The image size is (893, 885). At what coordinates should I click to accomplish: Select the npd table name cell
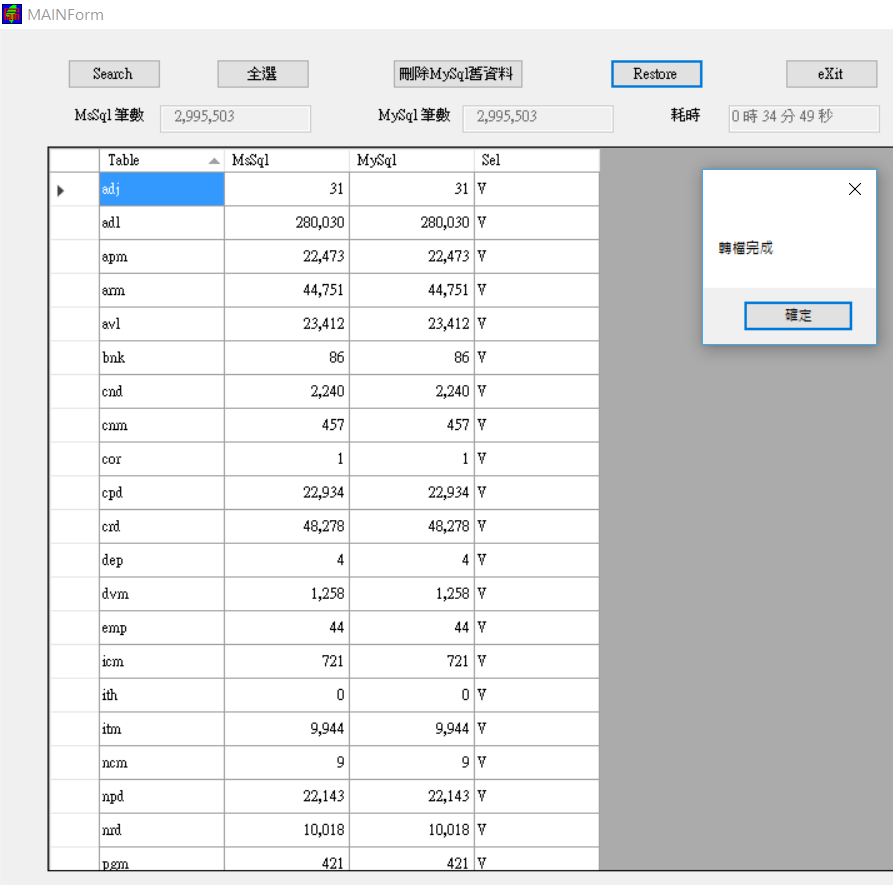pyautogui.click(x=162, y=796)
